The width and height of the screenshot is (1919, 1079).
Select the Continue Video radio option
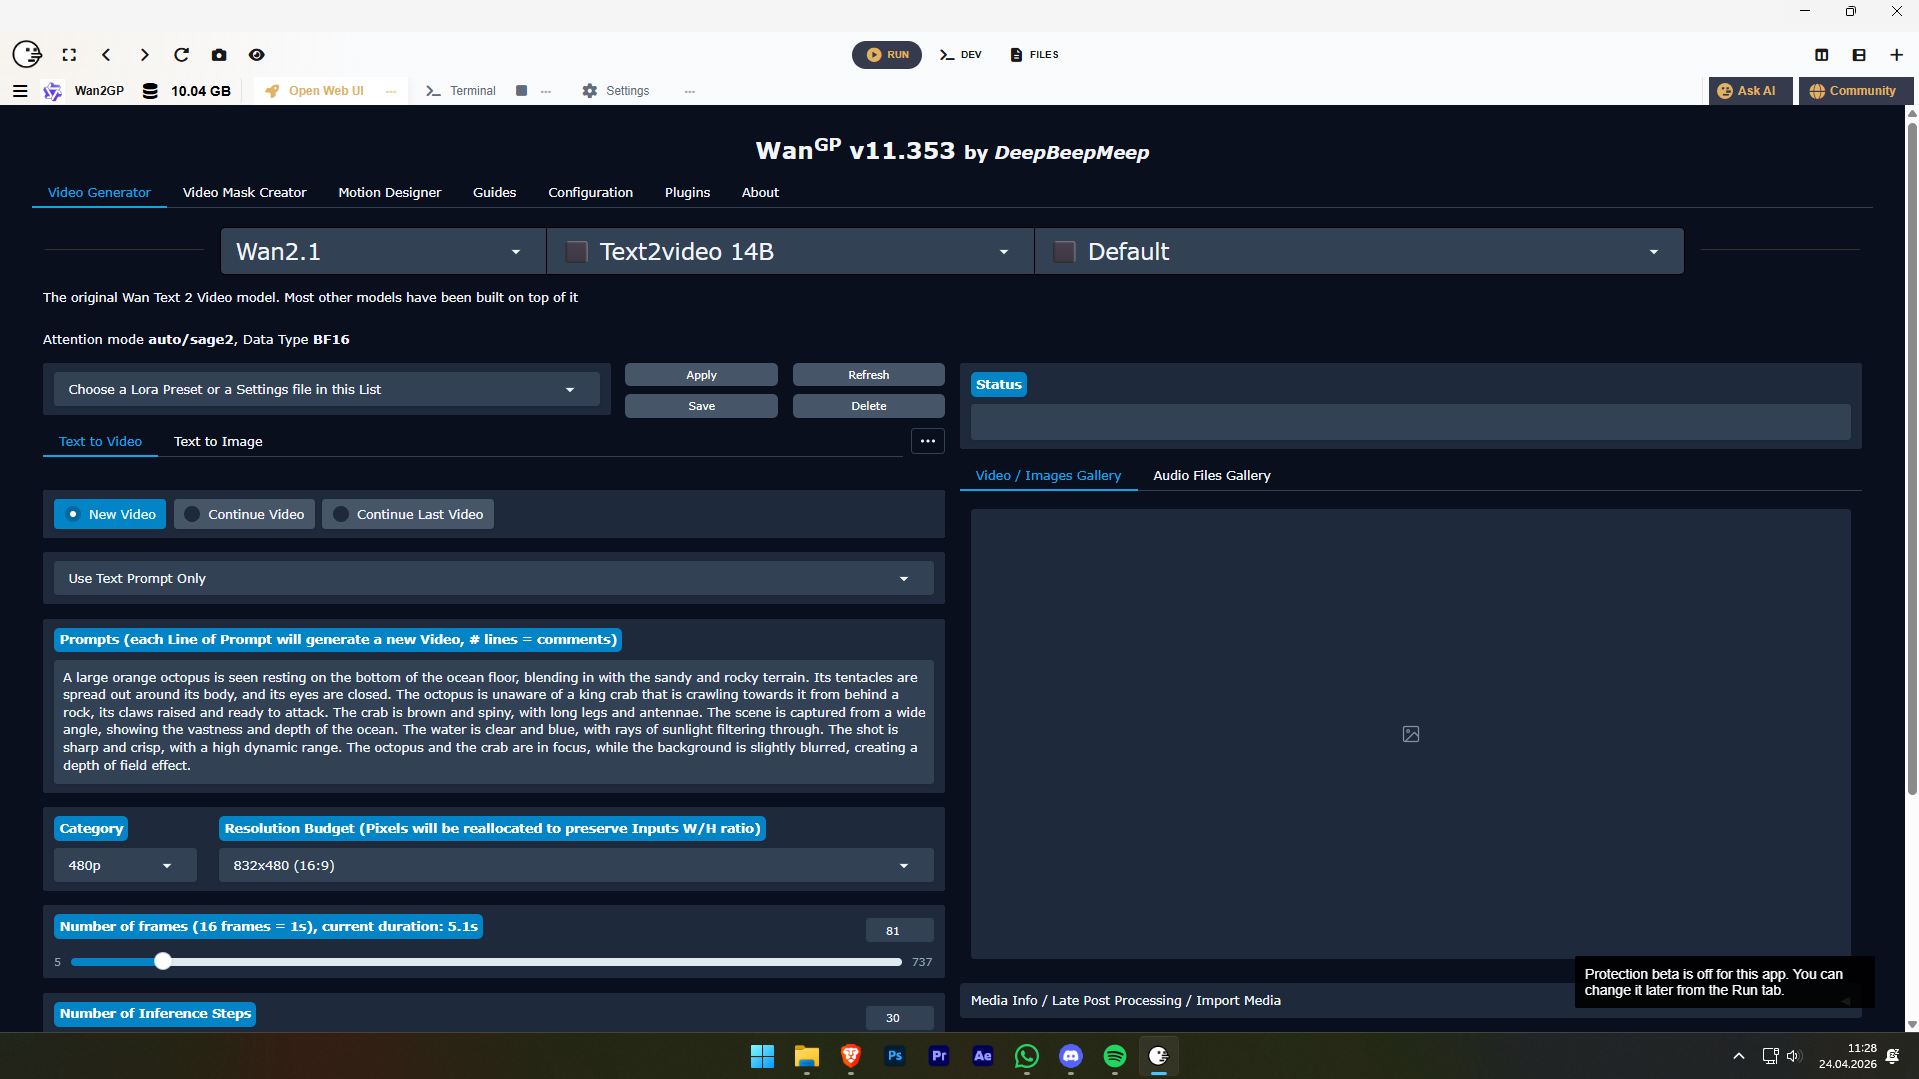tap(245, 514)
